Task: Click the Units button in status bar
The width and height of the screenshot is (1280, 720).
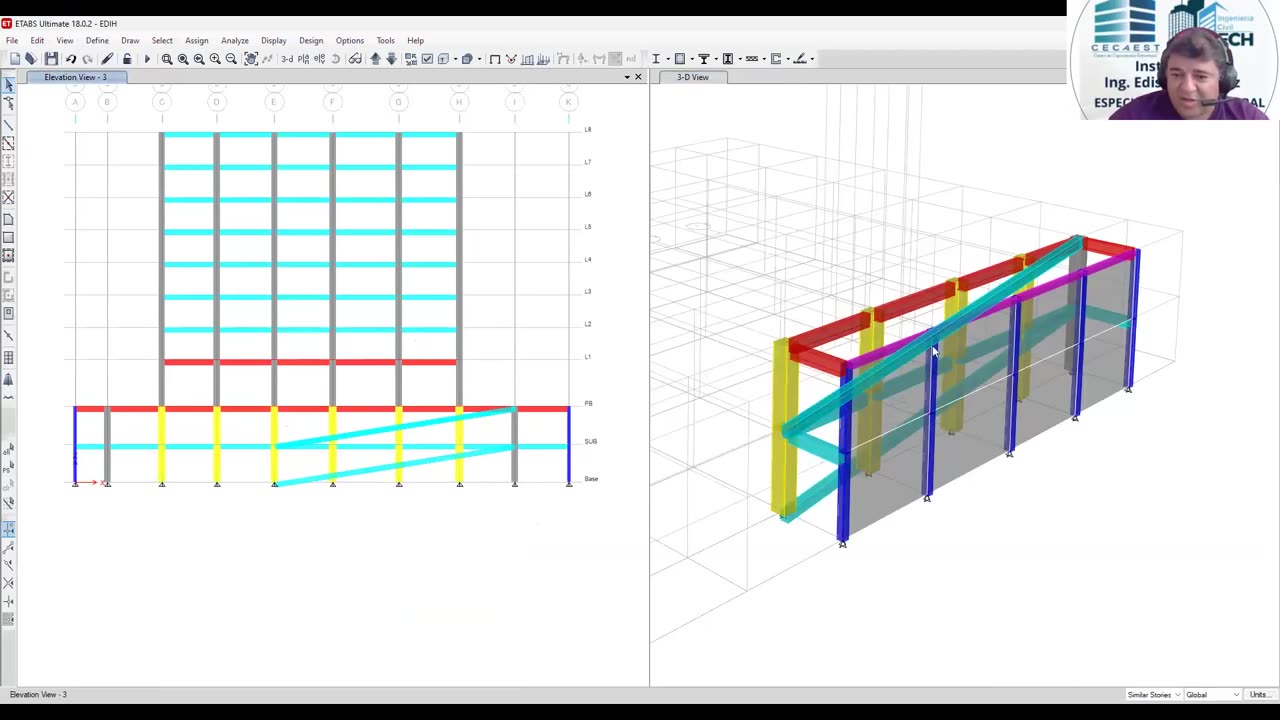Action: tap(1259, 695)
